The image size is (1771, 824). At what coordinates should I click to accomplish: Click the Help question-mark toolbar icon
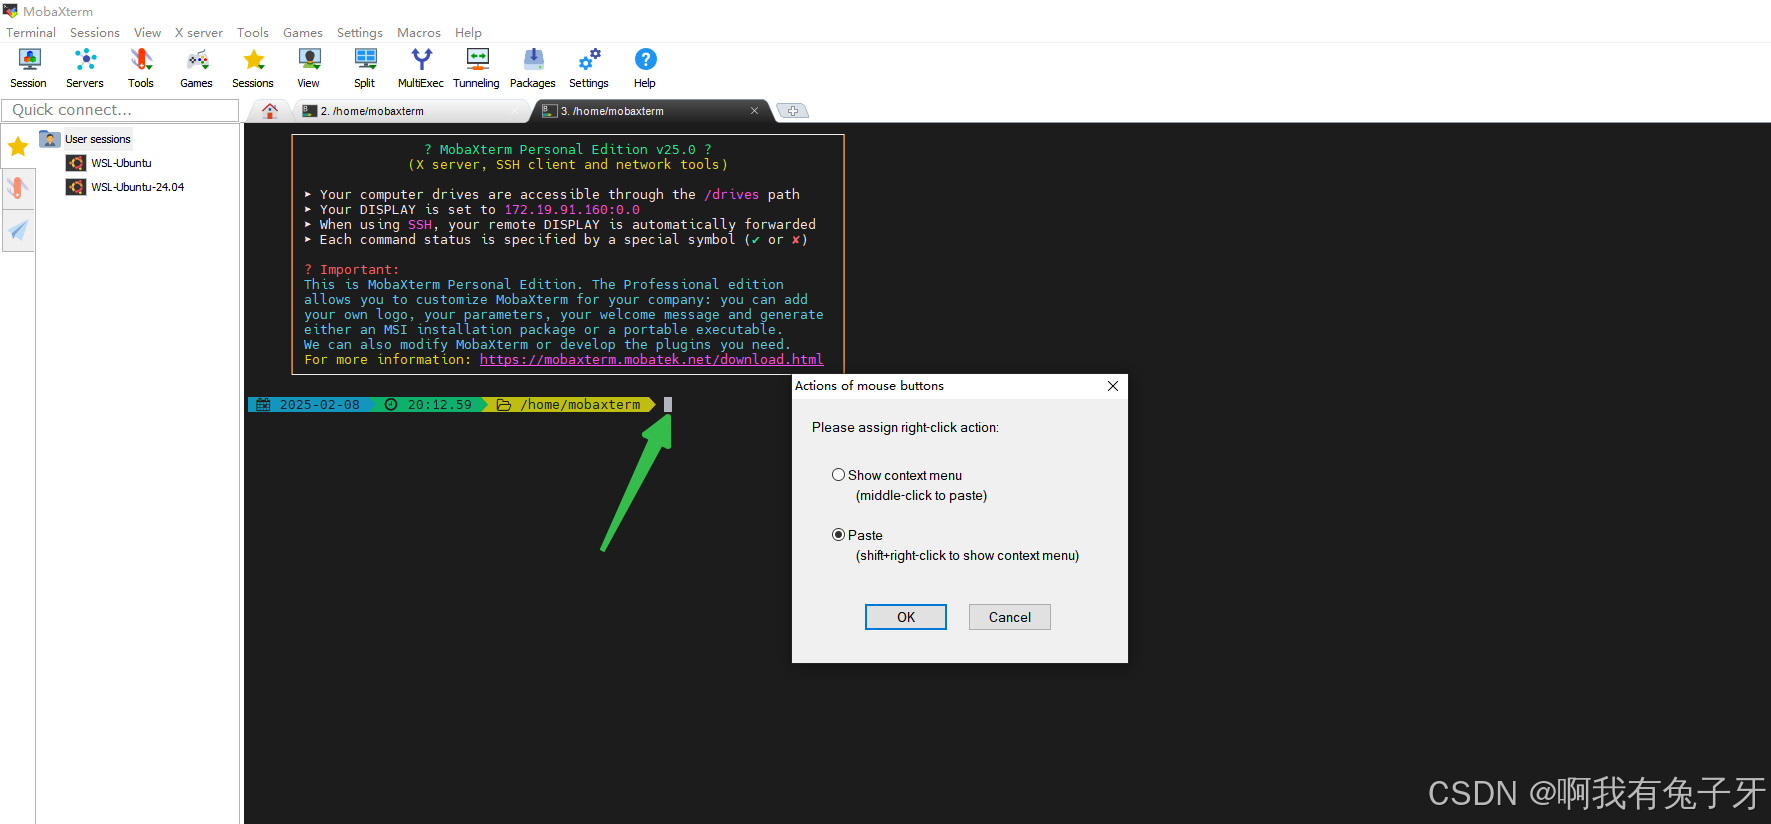pos(645,60)
